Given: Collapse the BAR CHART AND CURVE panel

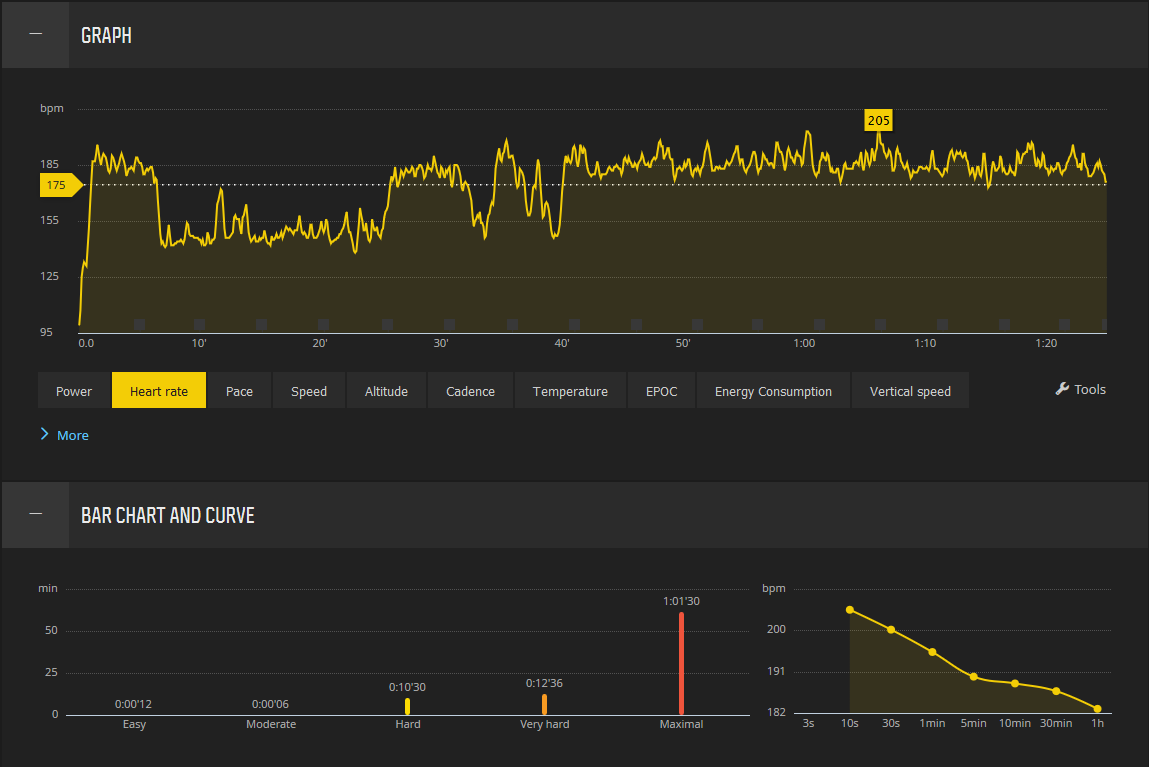Looking at the screenshot, I should coord(34,514).
